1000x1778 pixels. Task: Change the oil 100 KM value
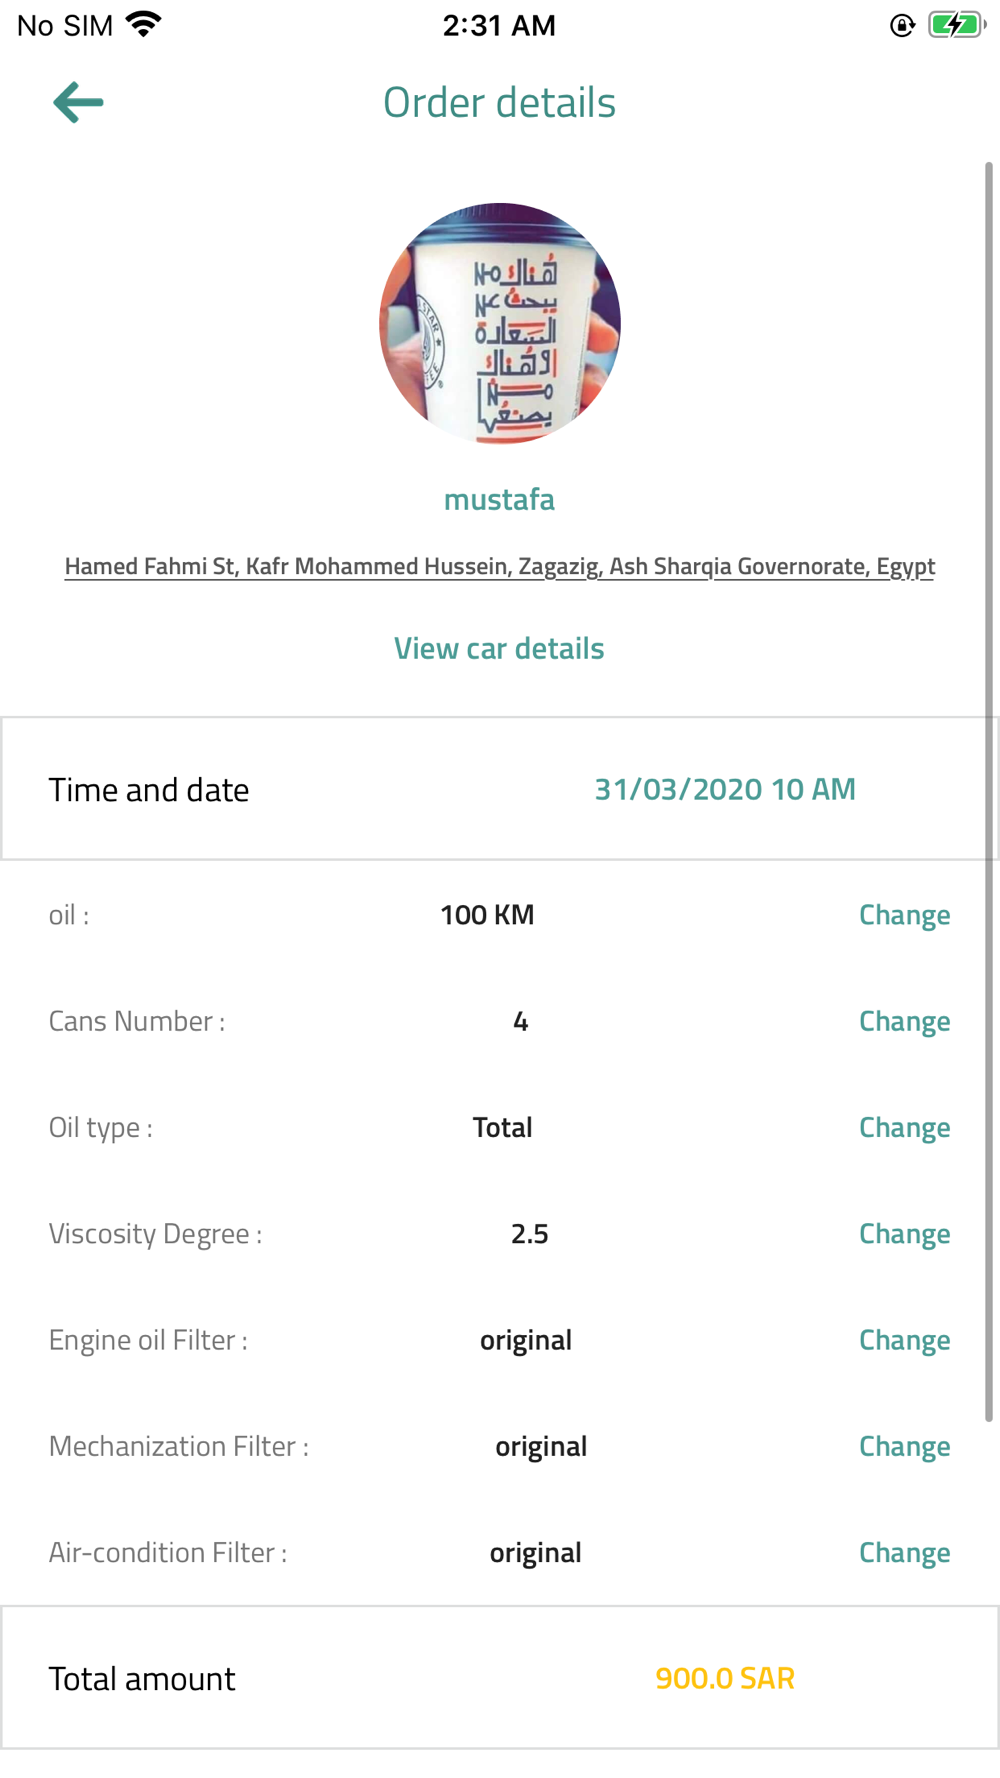coord(904,915)
